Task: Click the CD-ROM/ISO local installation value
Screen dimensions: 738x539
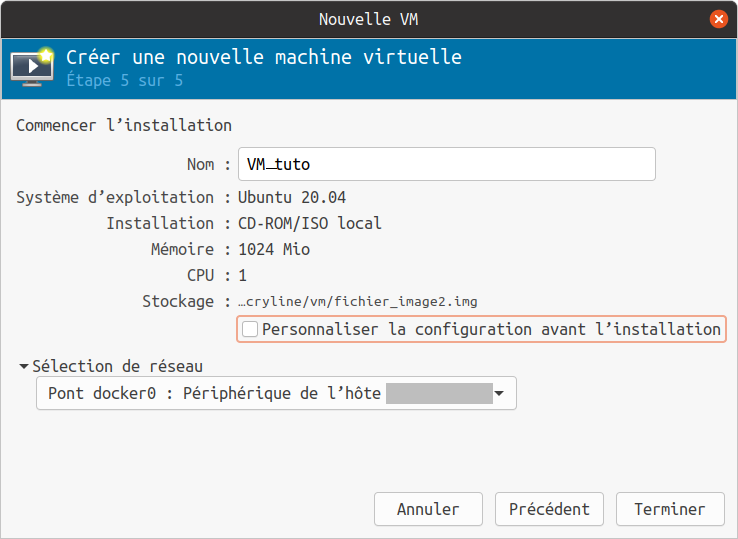Action: click(x=310, y=223)
